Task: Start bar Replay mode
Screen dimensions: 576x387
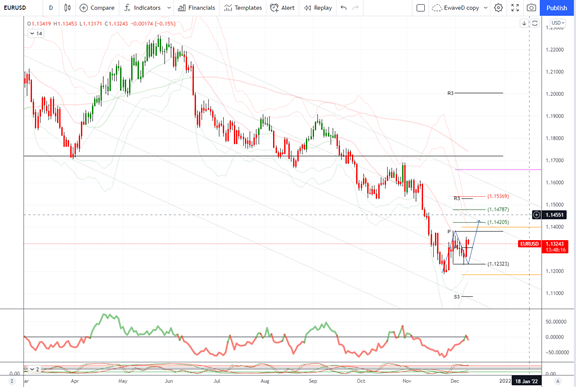Action: coord(318,8)
